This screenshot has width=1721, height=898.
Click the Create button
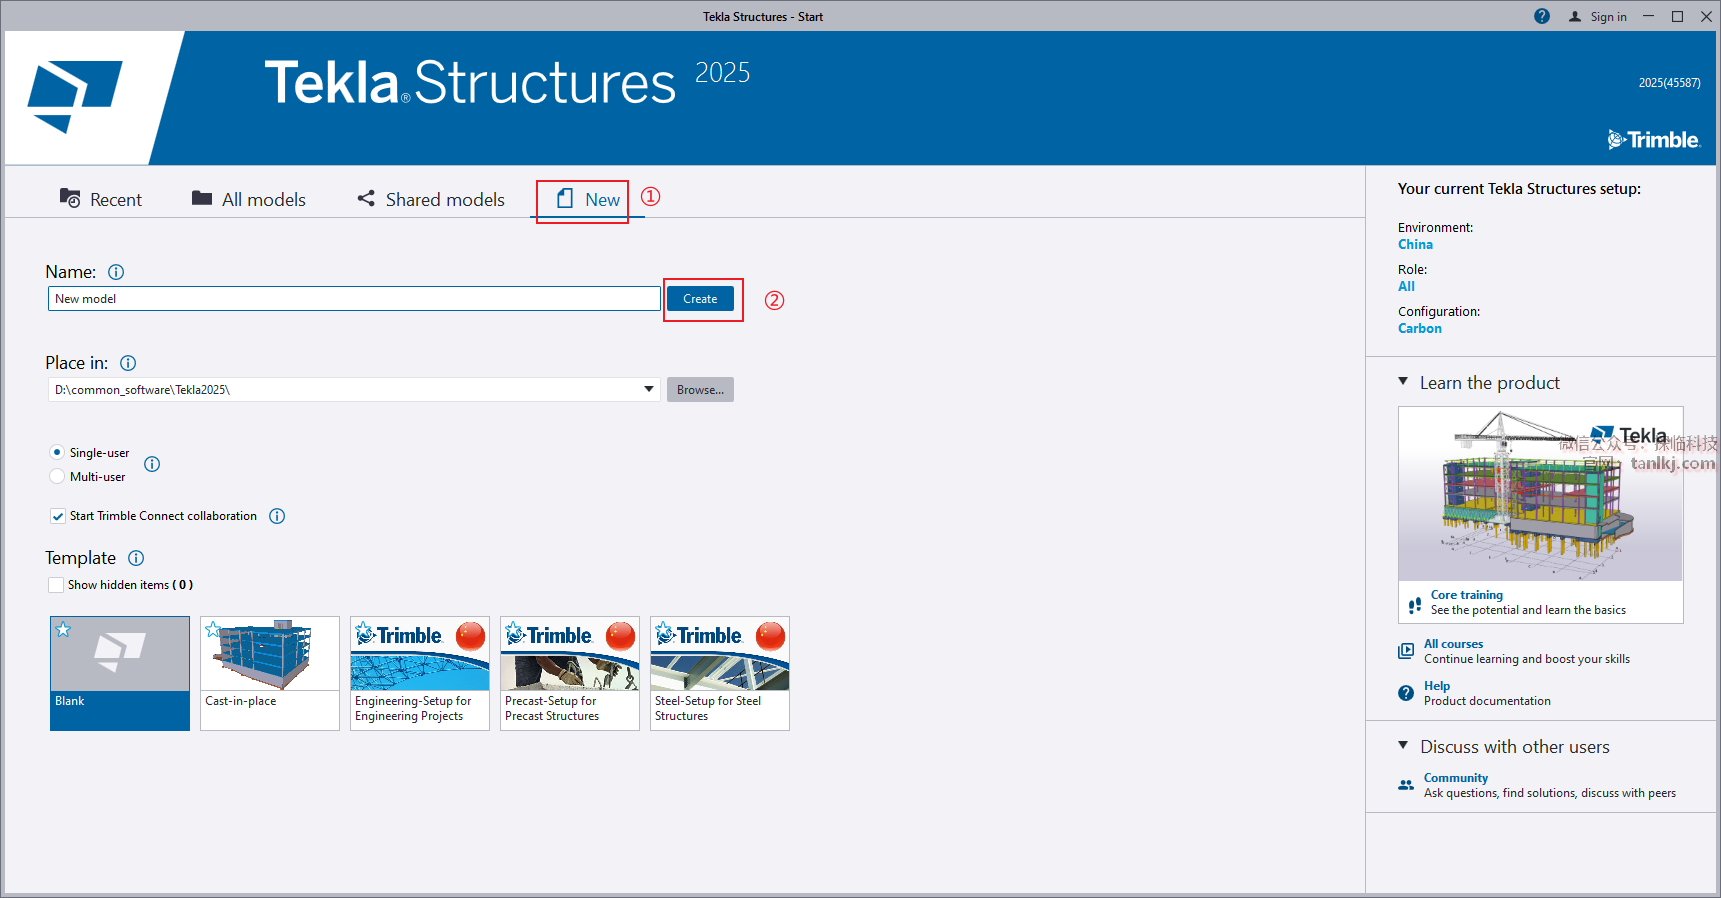click(x=700, y=299)
